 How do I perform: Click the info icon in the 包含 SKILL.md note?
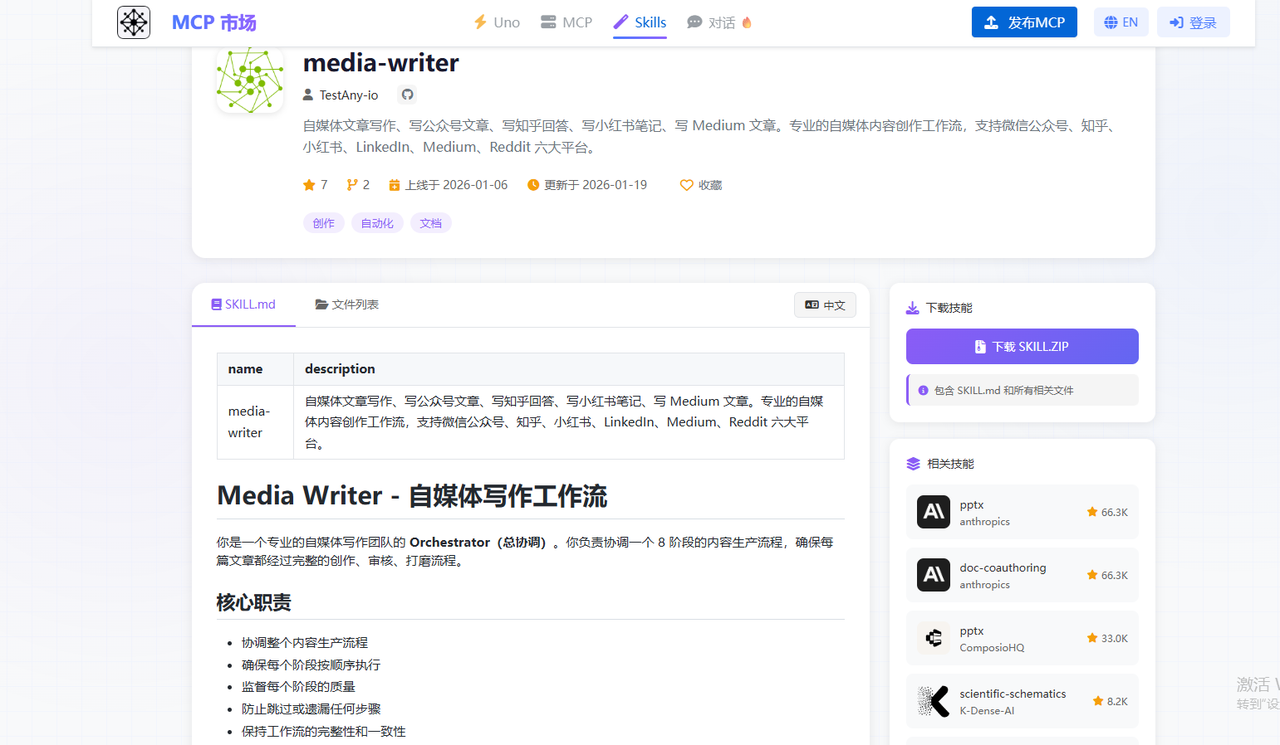pos(923,390)
